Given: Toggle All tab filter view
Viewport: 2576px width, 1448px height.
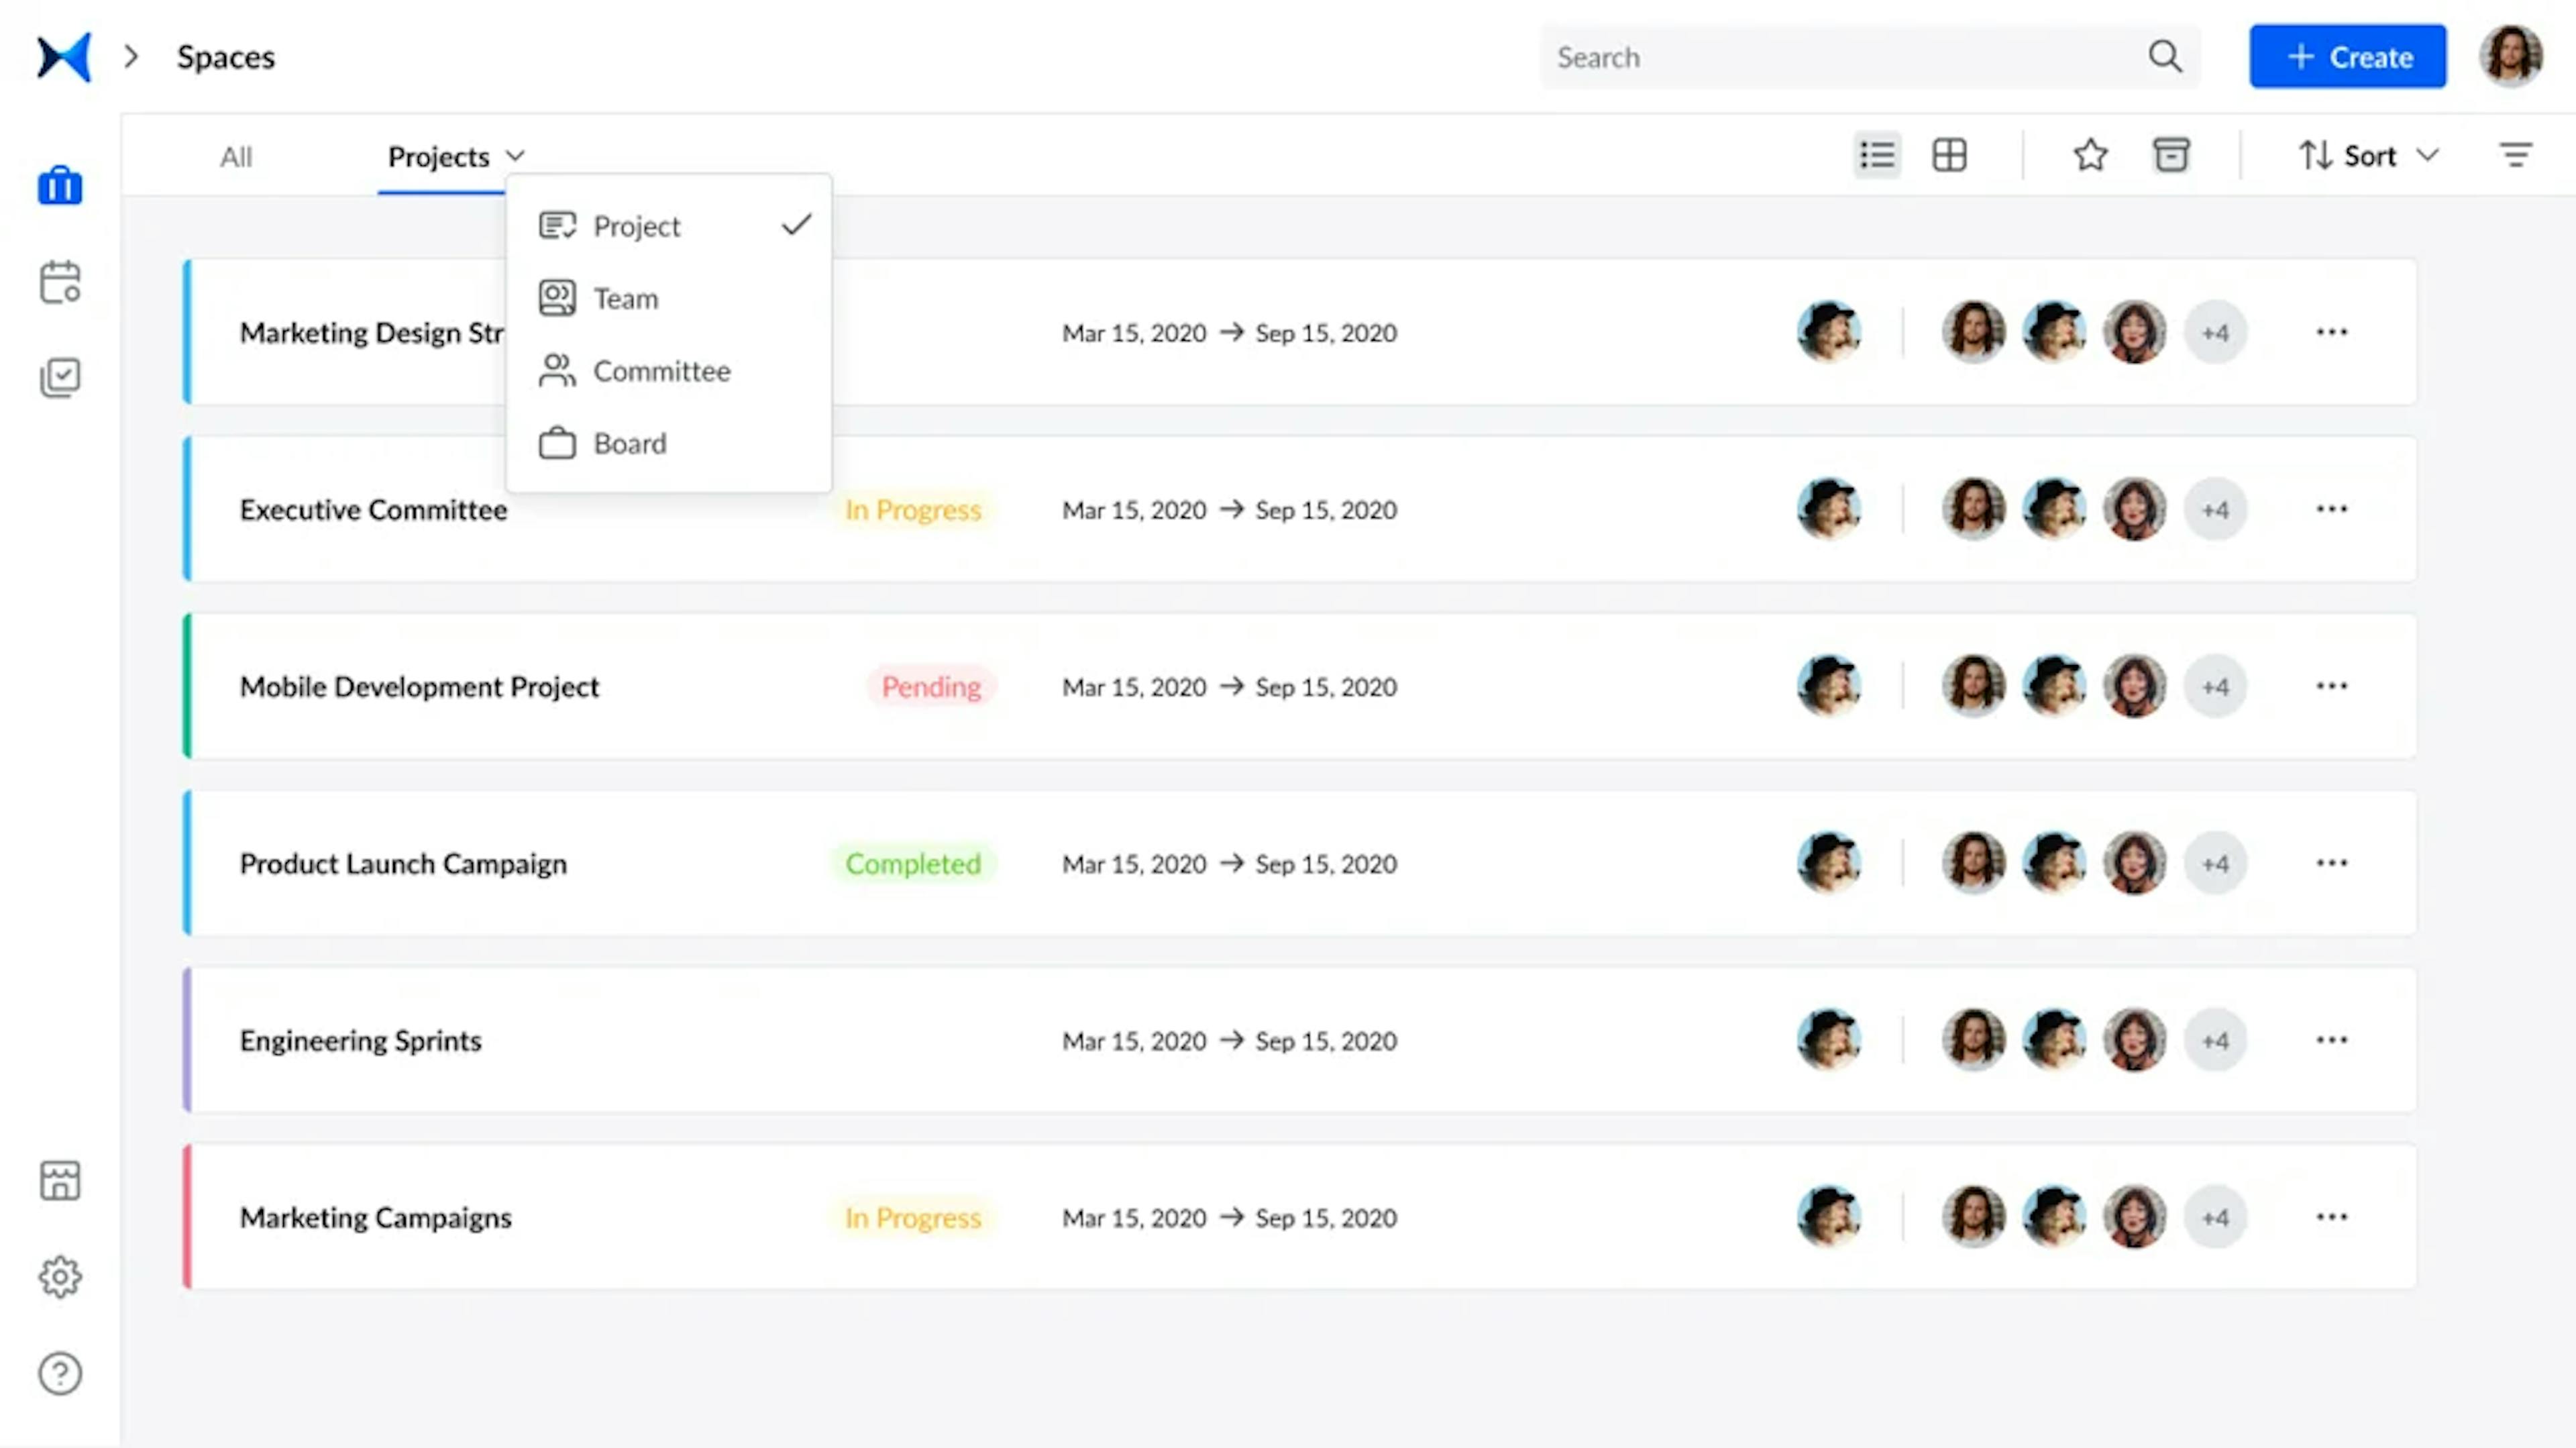Looking at the screenshot, I should pos(235,156).
